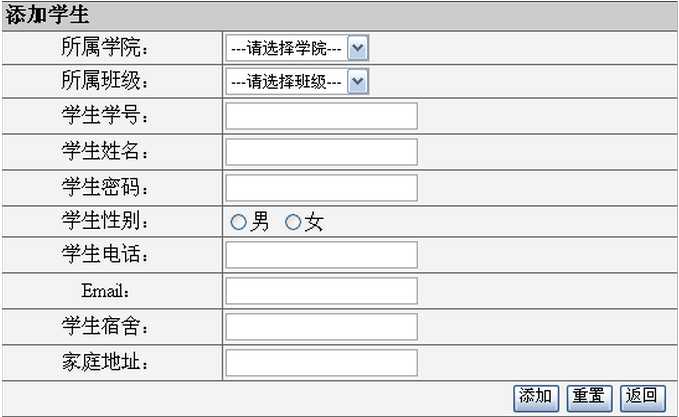679x417 pixels.
Task: Open the 所属学院 college dropdown
Action: pos(297,47)
